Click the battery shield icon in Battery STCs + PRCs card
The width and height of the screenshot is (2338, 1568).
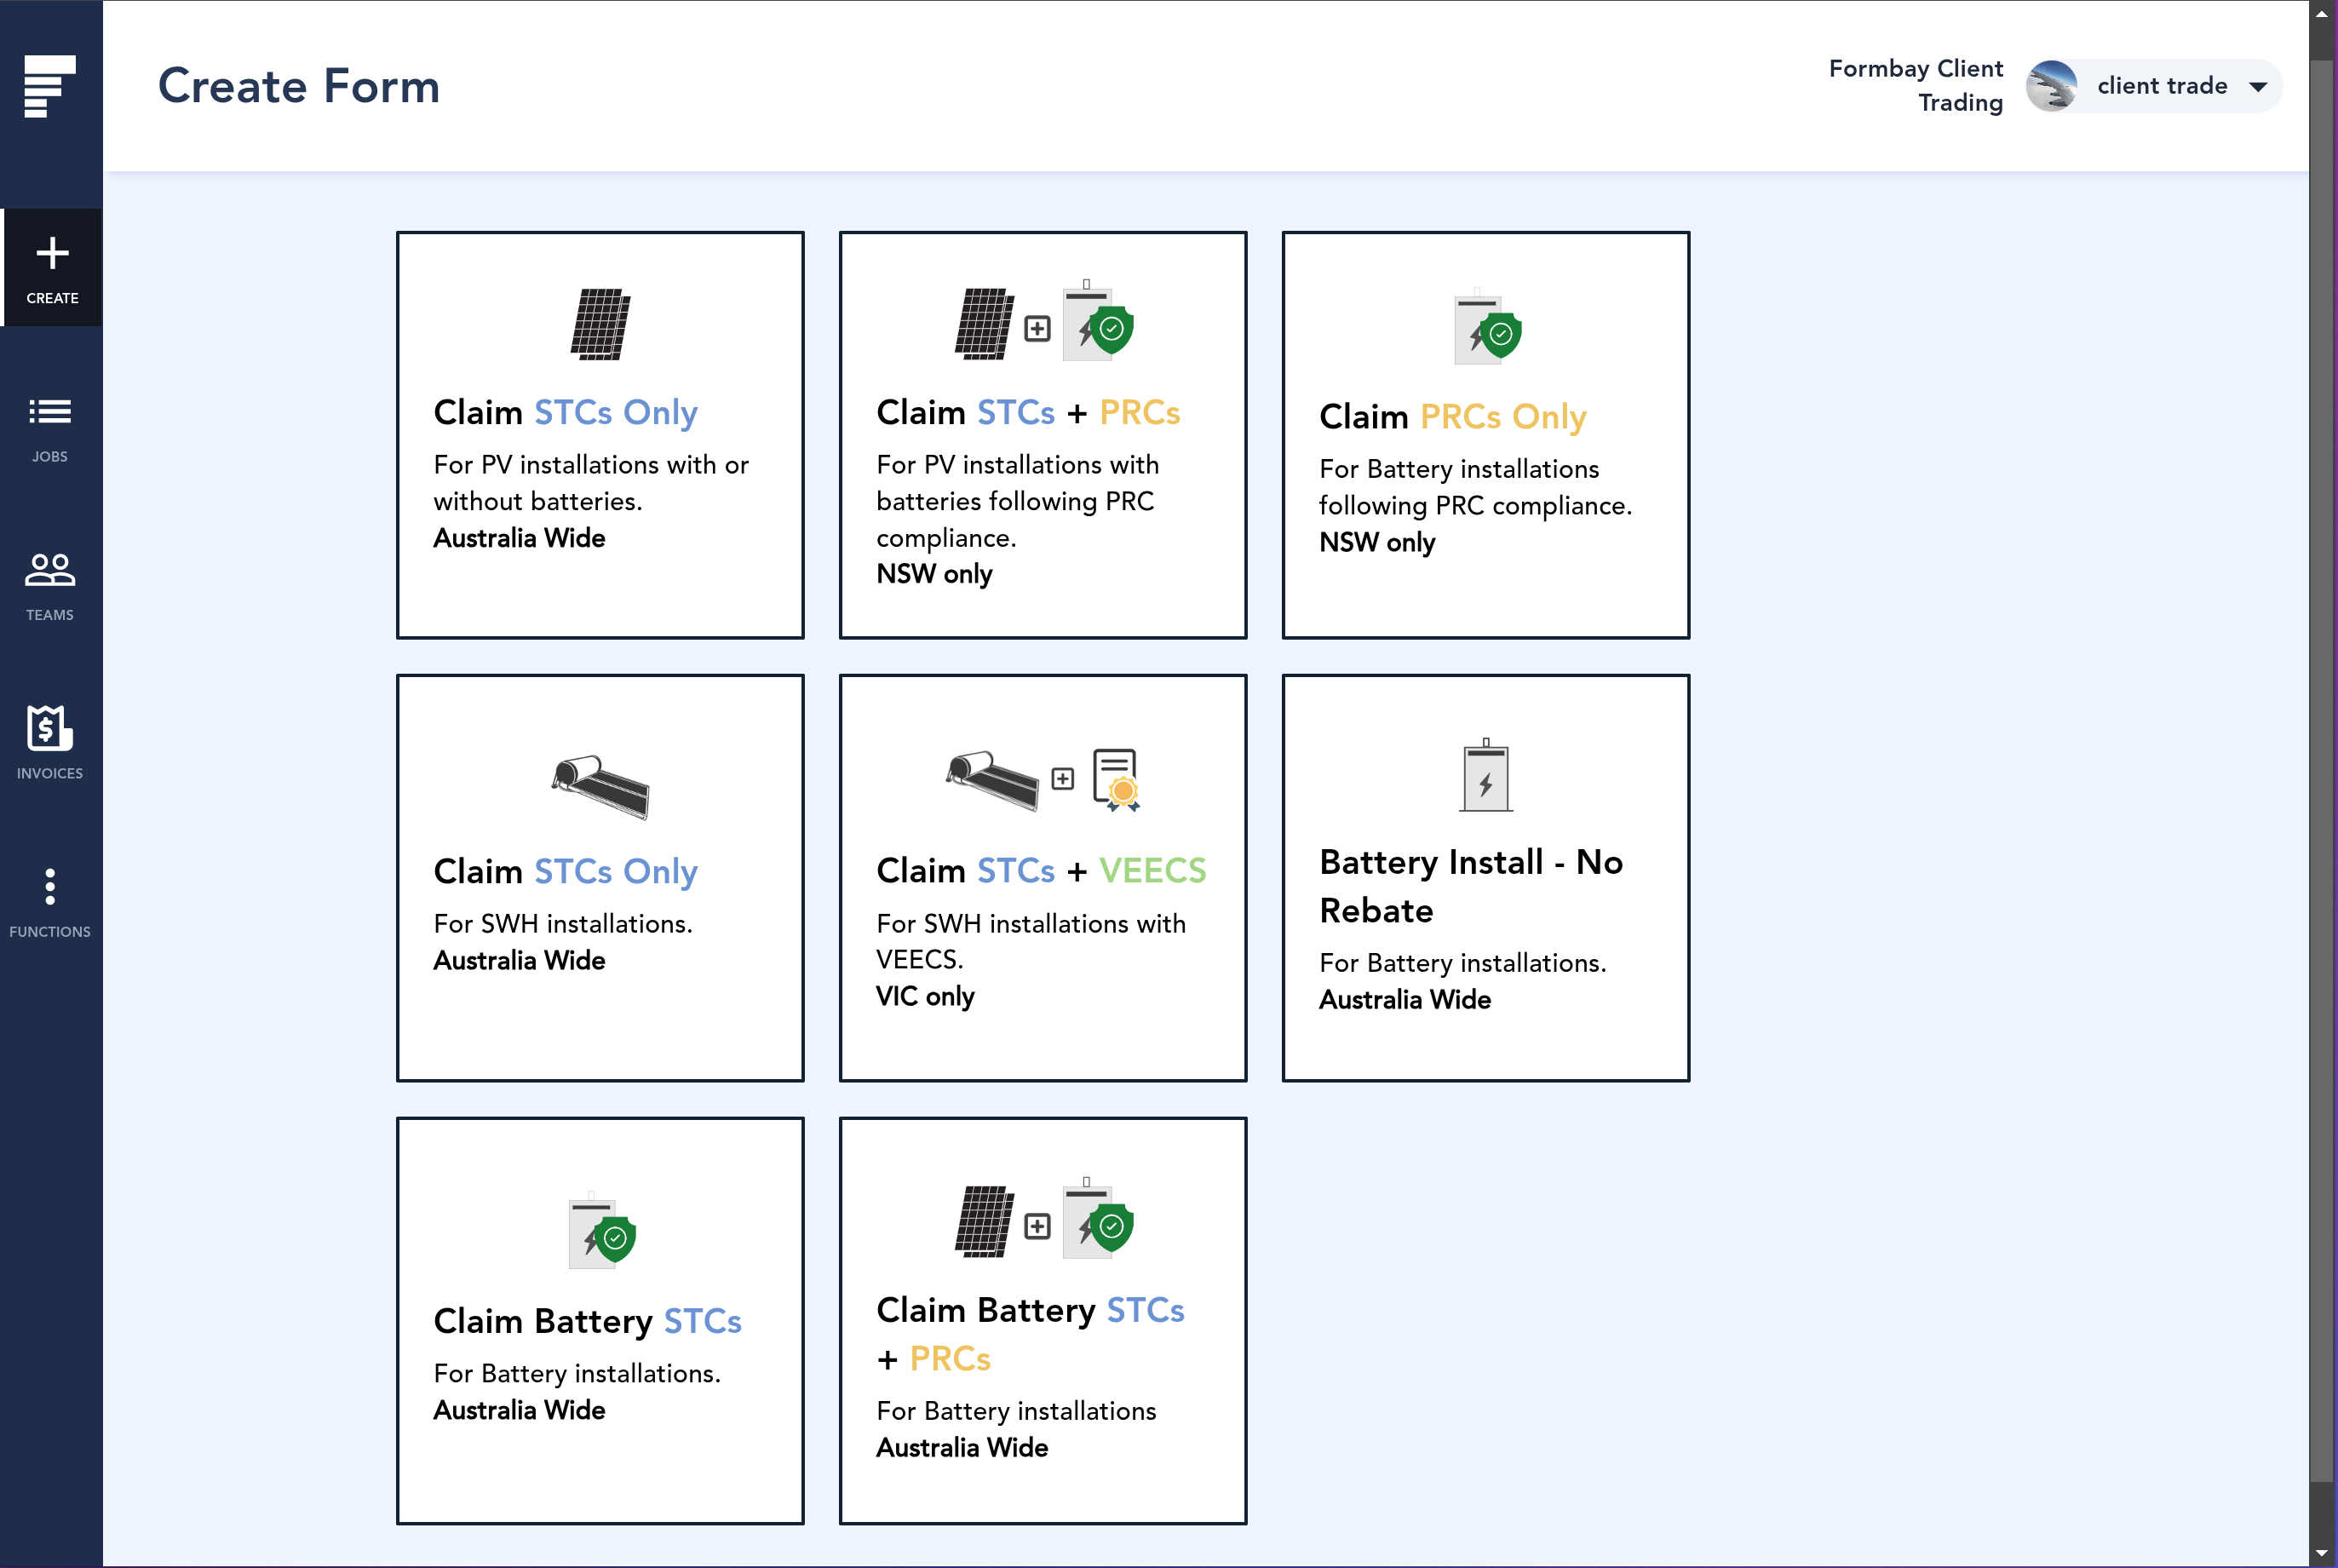1098,1218
